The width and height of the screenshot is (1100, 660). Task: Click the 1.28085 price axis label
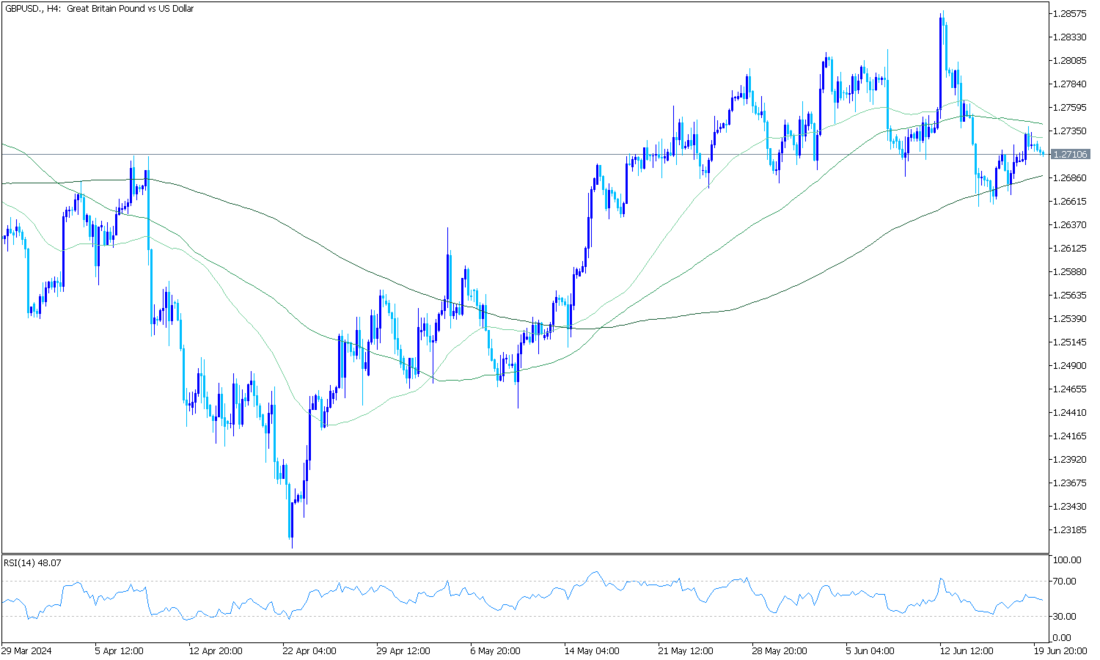click(1071, 61)
